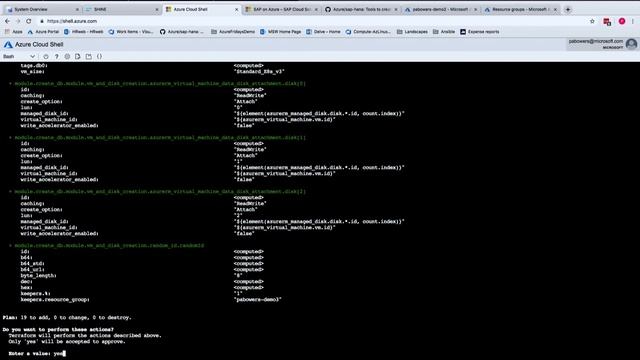Switch to the Azure/sap-hana GitHub tab

point(361,9)
